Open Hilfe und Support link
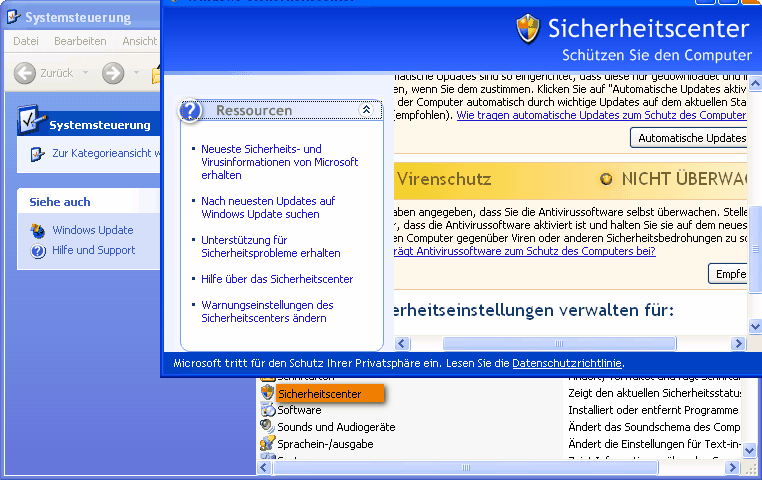Viewport: 762px width, 480px height. coord(94,250)
